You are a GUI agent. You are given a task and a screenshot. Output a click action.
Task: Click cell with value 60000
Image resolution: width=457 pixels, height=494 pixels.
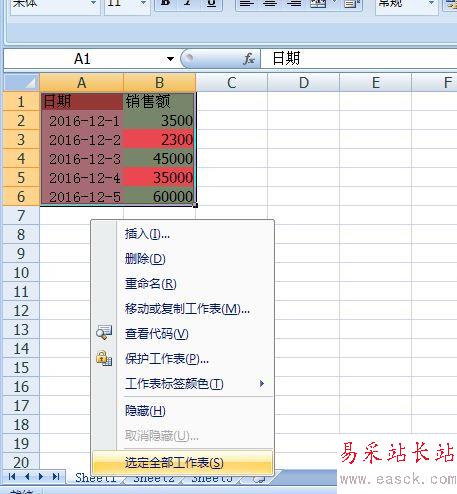pyautogui.click(x=159, y=196)
